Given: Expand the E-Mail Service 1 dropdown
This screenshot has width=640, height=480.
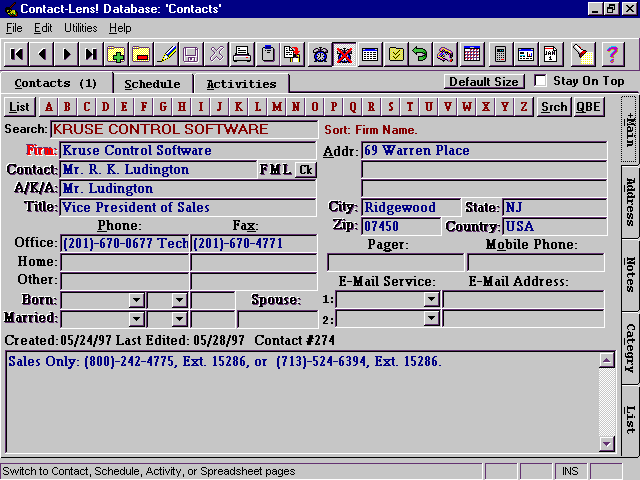Looking at the screenshot, I should pos(431,300).
